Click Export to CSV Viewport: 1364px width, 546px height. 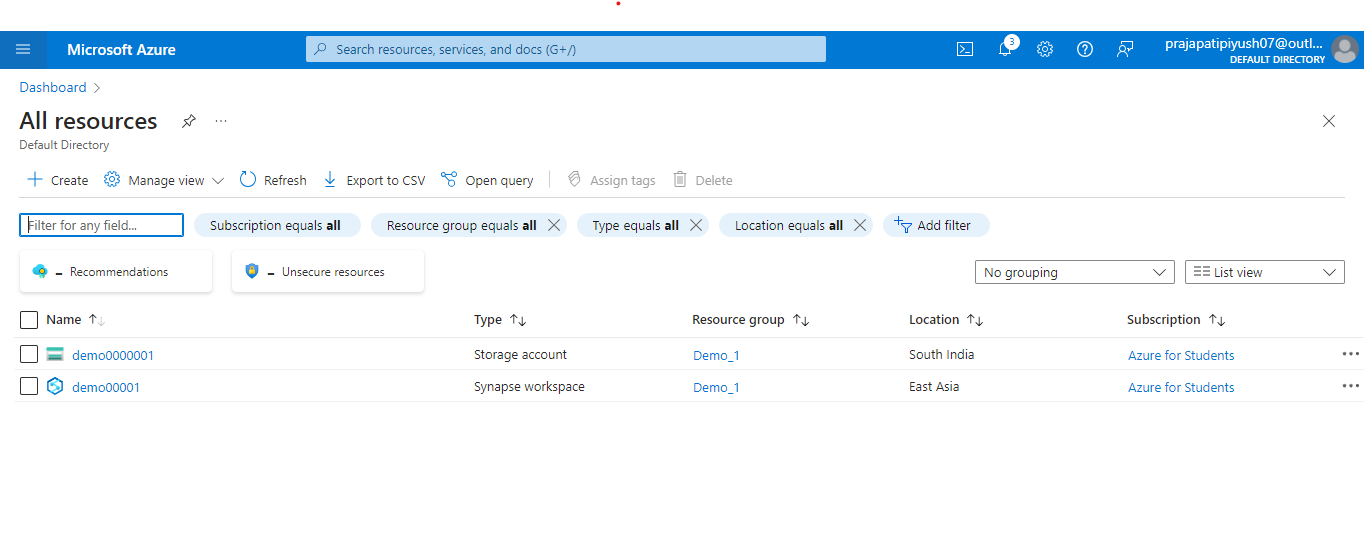[x=374, y=180]
